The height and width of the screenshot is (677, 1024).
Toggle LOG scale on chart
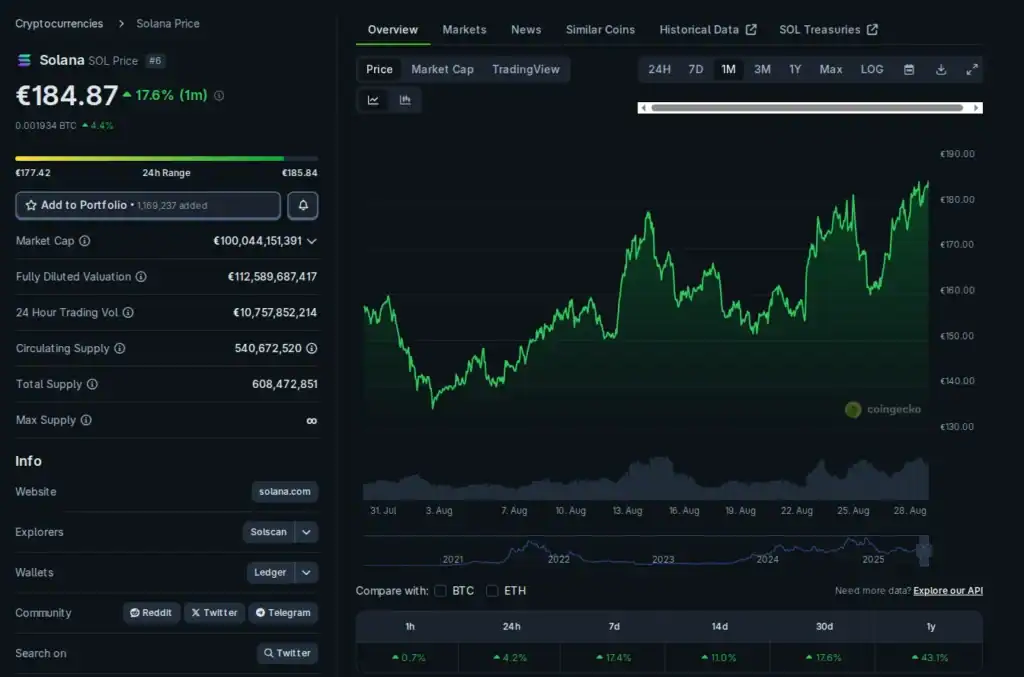pyautogui.click(x=872, y=69)
